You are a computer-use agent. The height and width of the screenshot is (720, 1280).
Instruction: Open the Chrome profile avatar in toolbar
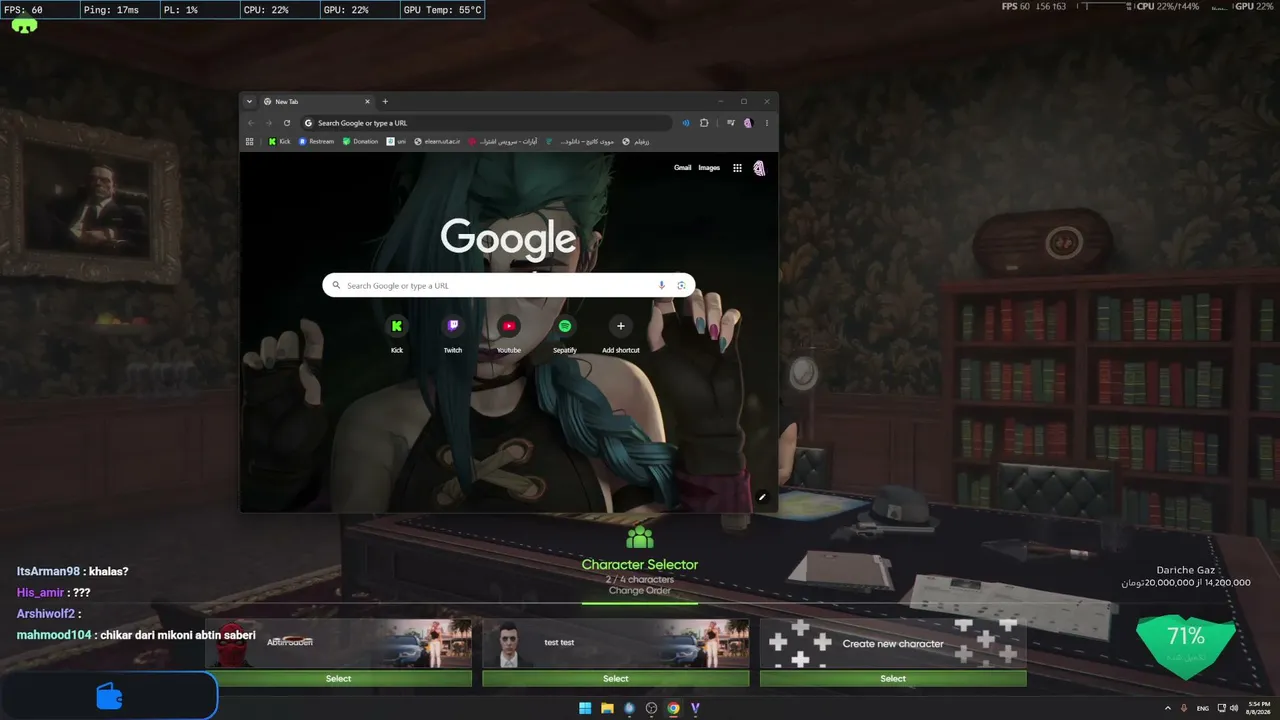(748, 123)
